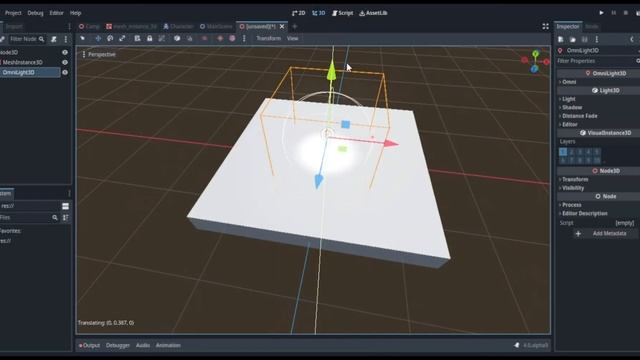The image size is (640, 360).
Task: Open sun and environment settings dots
Action: [x=244, y=38]
